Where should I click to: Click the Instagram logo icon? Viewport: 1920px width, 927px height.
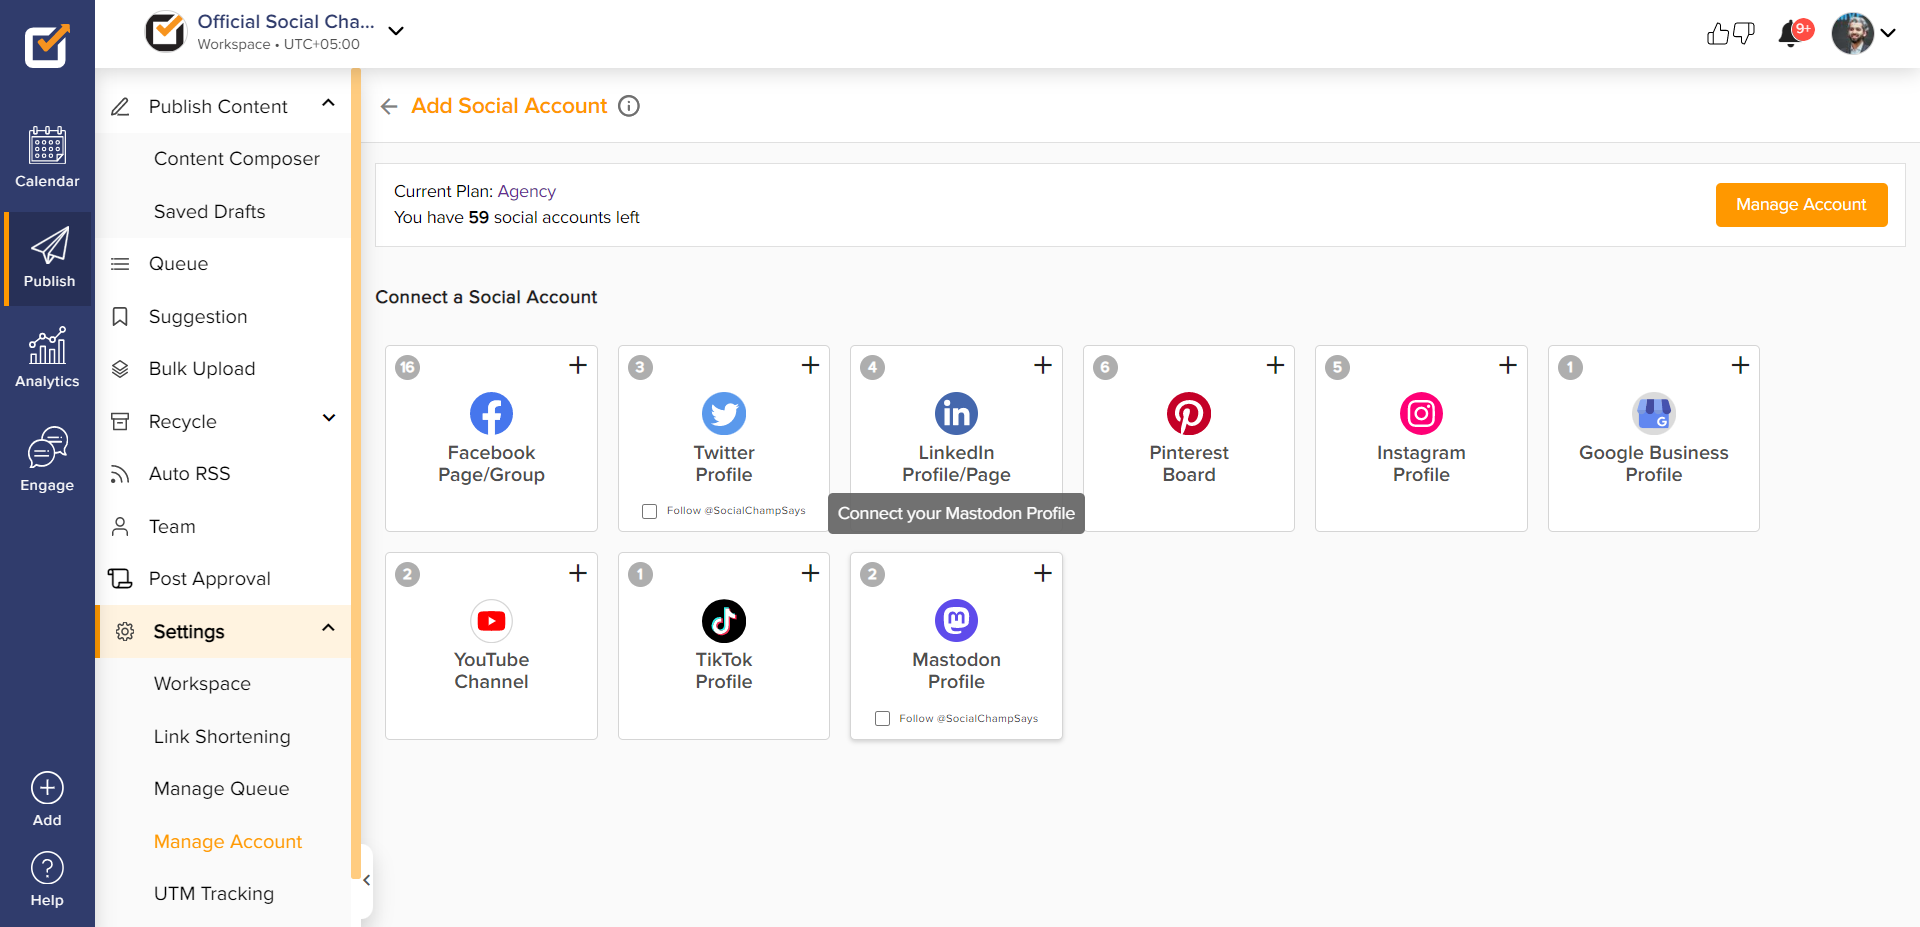point(1421,413)
